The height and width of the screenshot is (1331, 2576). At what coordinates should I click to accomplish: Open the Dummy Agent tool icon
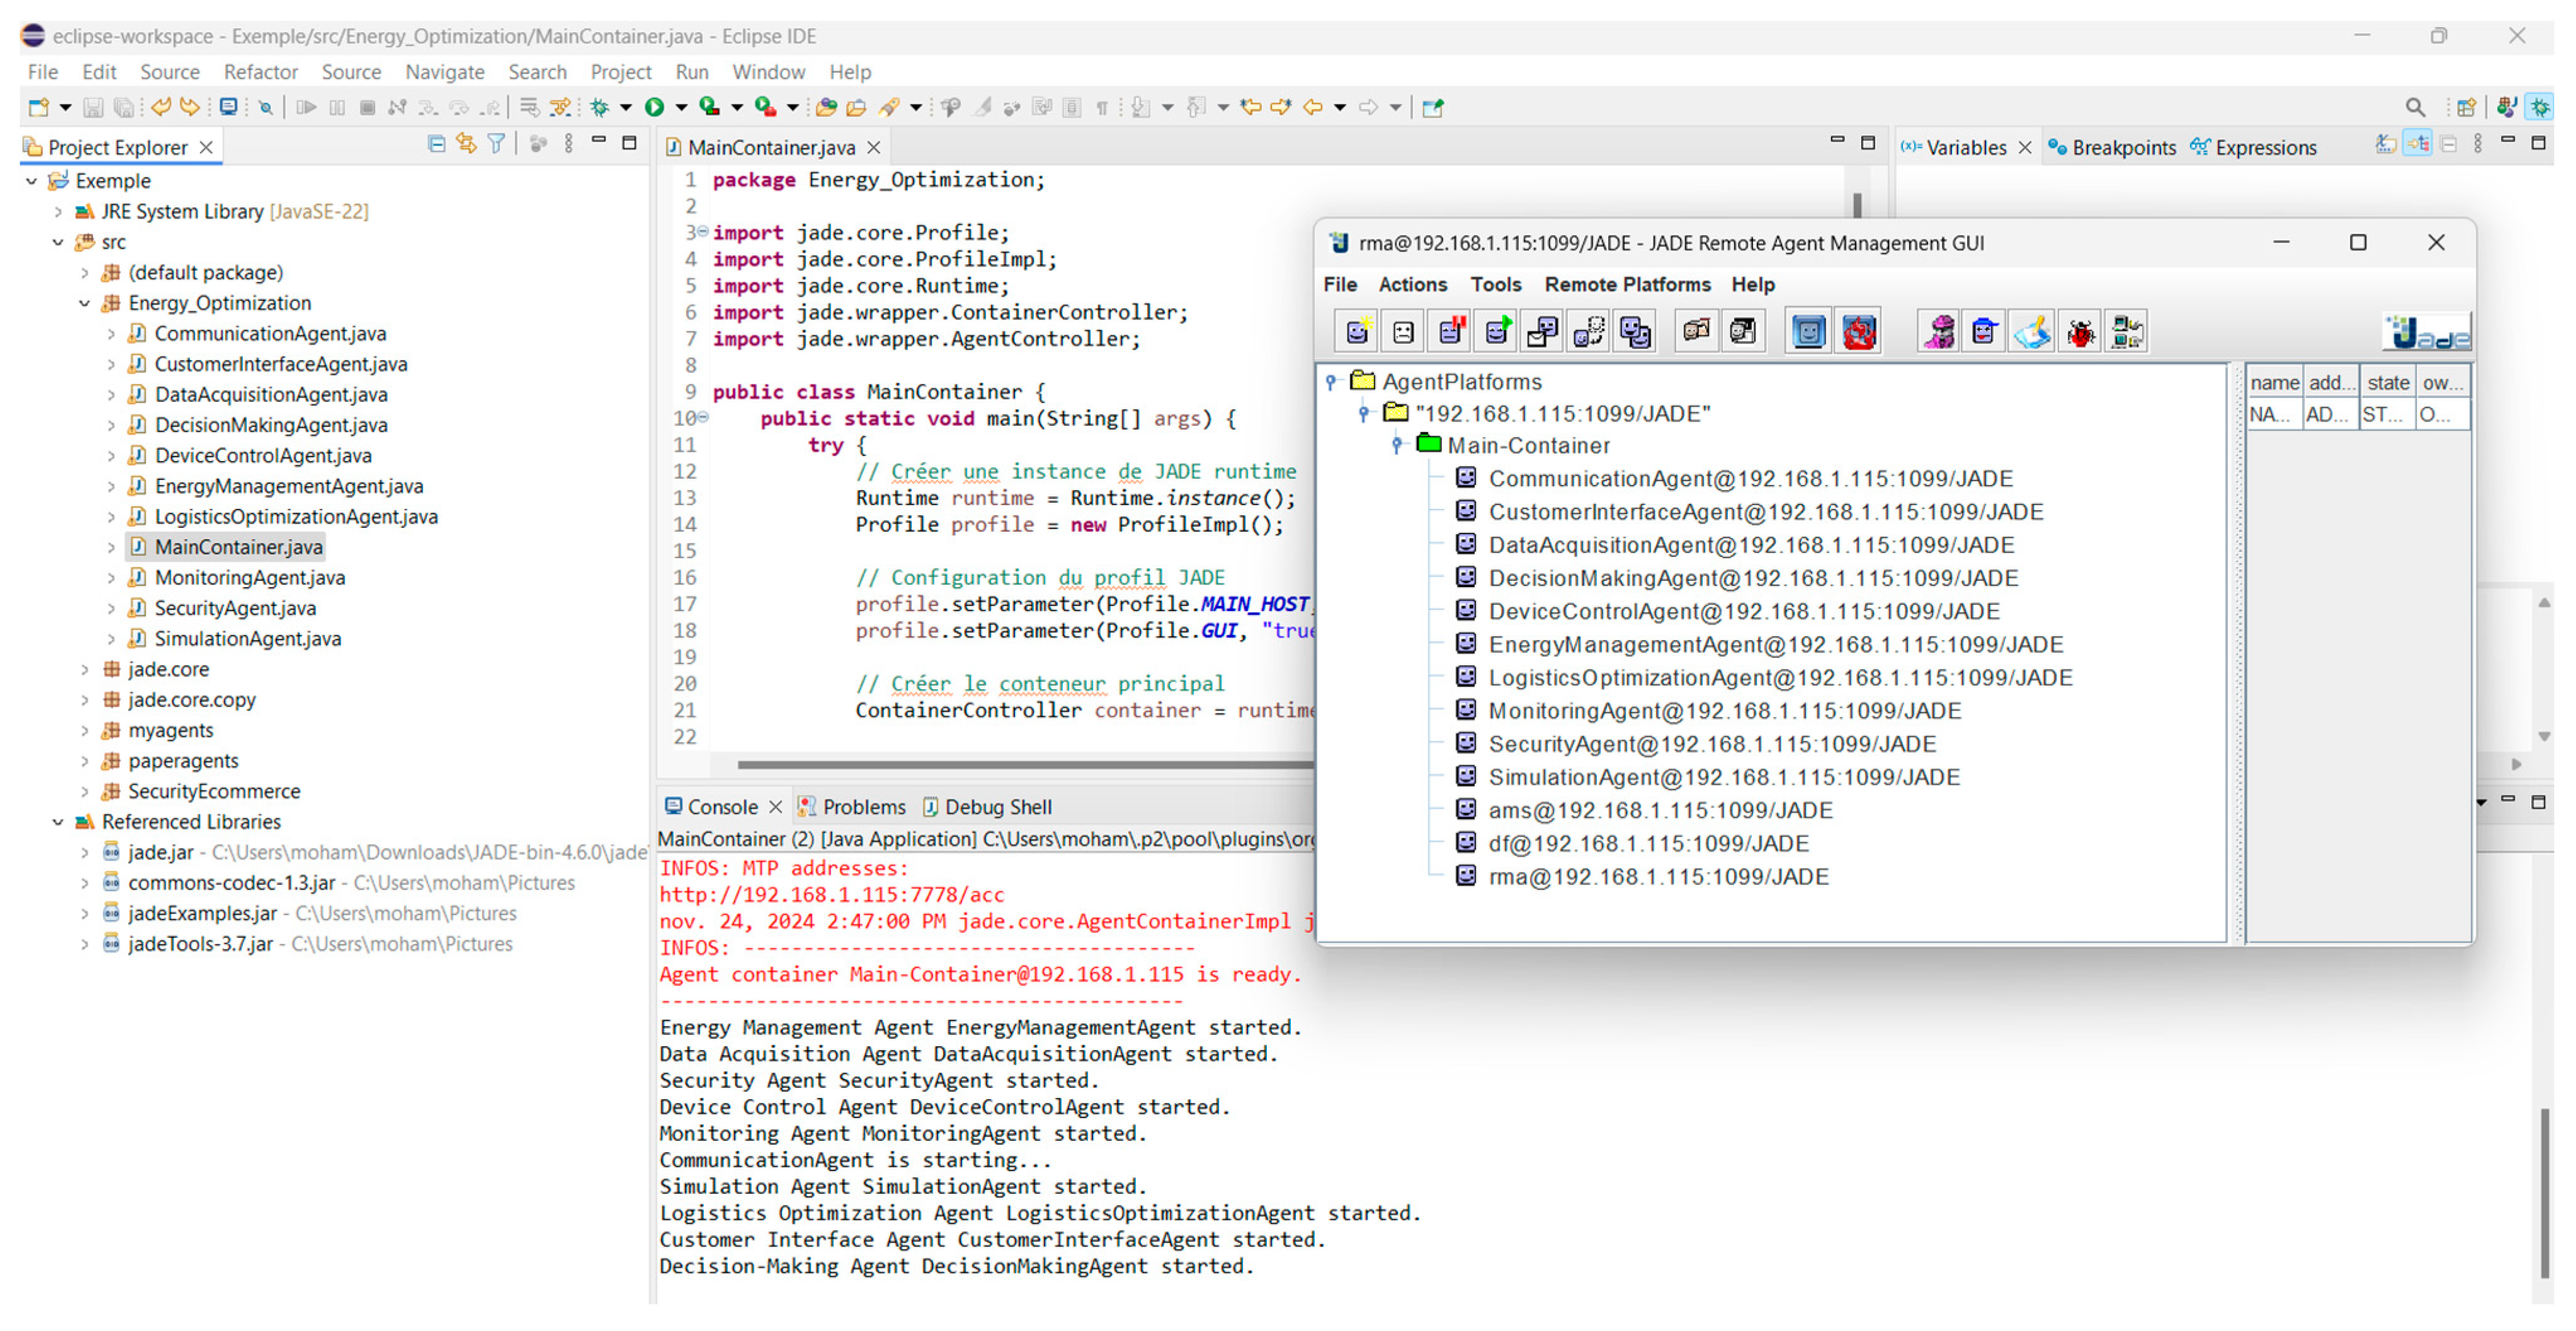pyautogui.click(x=1985, y=332)
